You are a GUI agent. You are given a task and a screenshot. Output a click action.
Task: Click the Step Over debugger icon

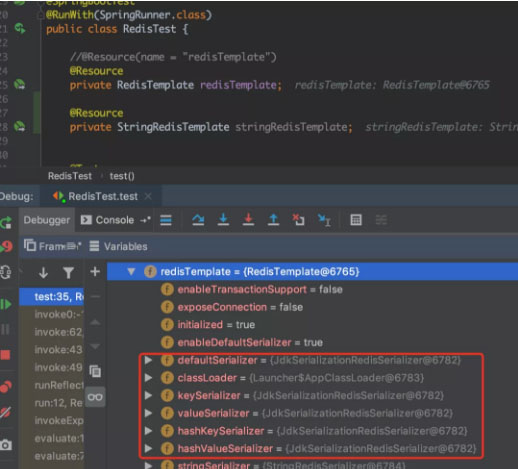tap(198, 220)
